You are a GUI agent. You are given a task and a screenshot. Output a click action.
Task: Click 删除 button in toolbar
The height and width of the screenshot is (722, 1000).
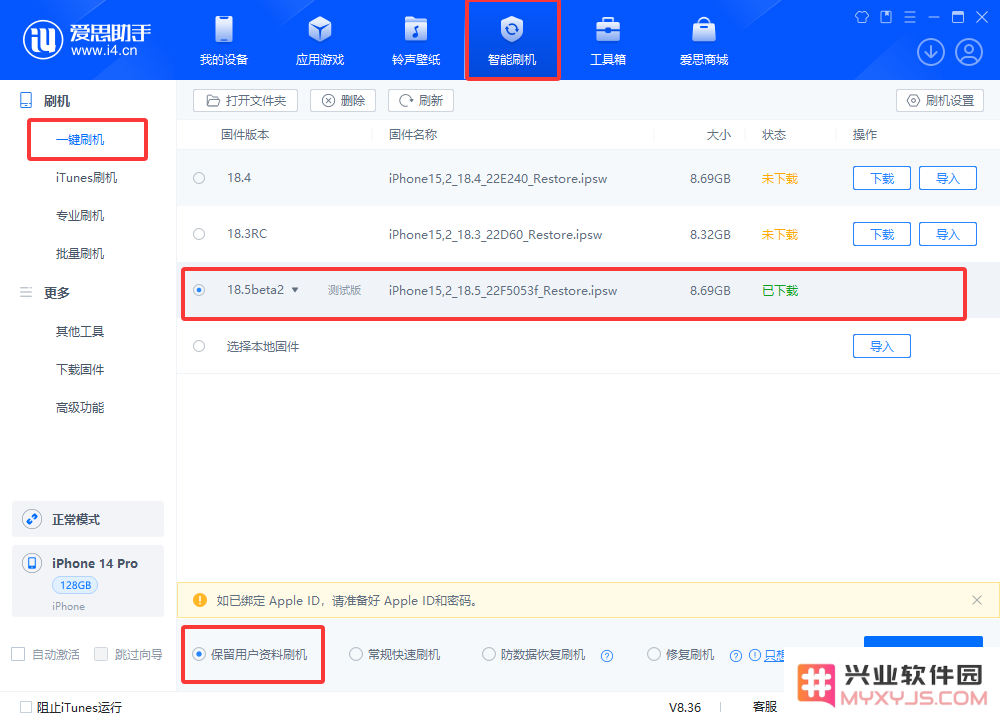[x=343, y=101]
